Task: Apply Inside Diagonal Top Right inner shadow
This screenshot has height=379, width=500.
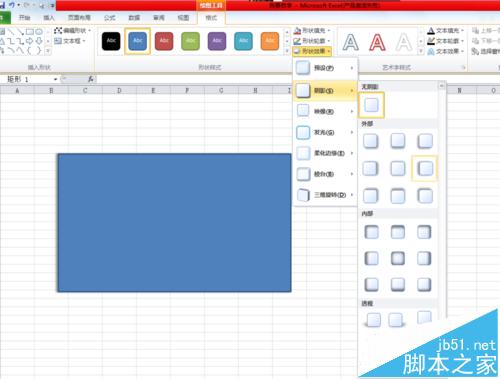Action: [x=424, y=232]
